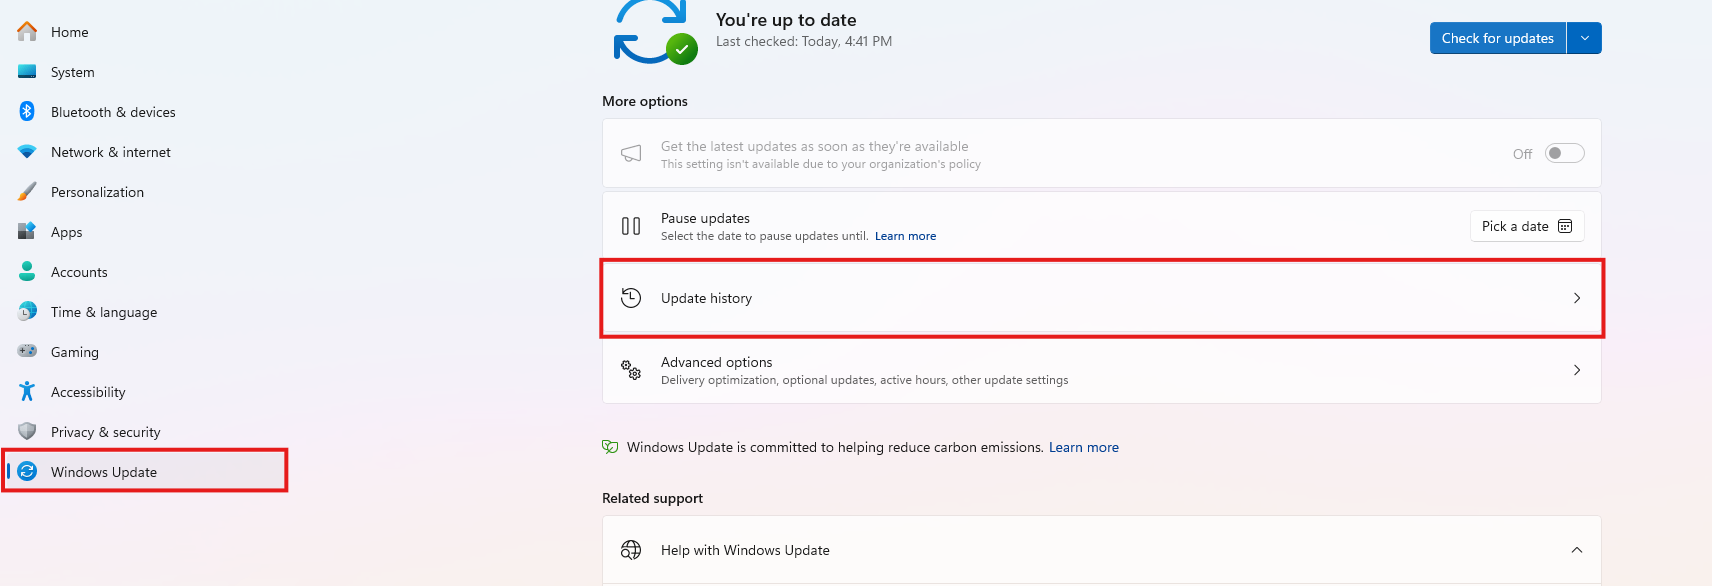Click the System monitor icon
Viewport: 1712px width, 586px height.
coord(27,71)
